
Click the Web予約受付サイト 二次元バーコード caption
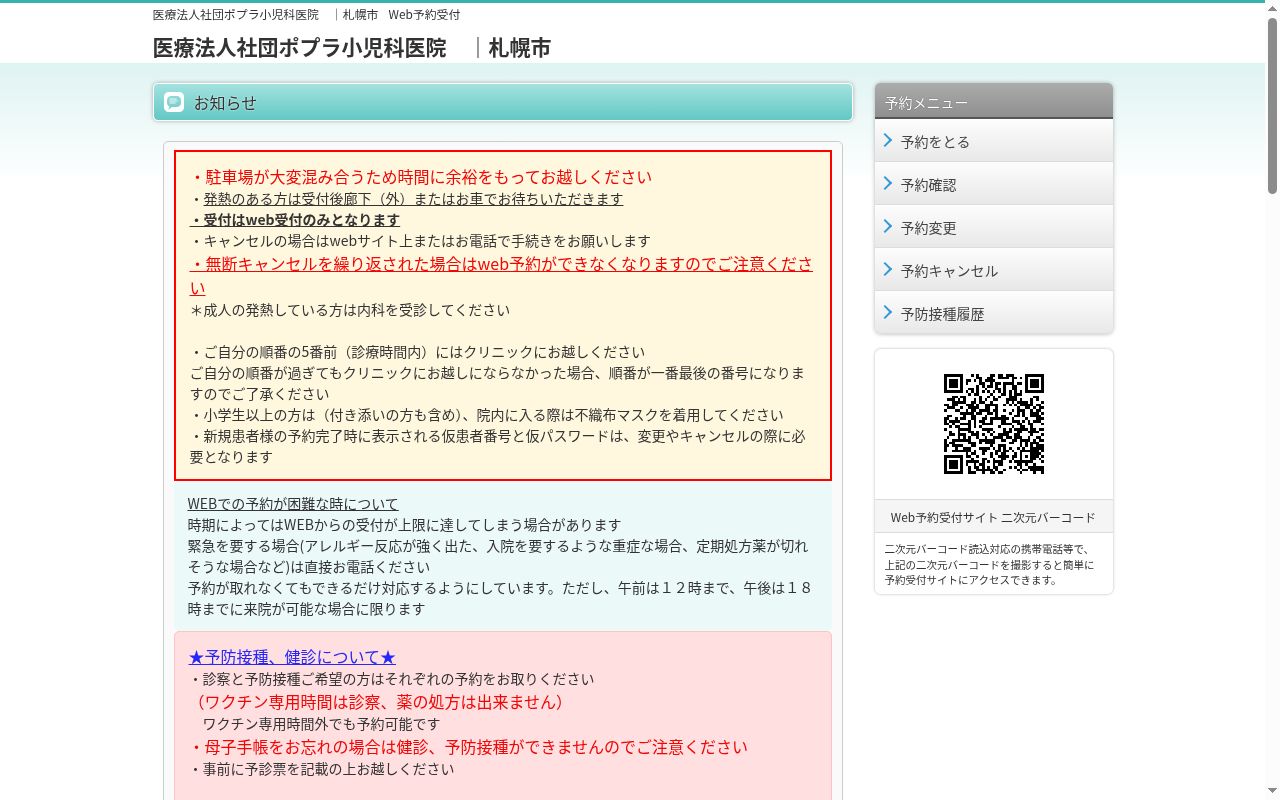point(993,517)
